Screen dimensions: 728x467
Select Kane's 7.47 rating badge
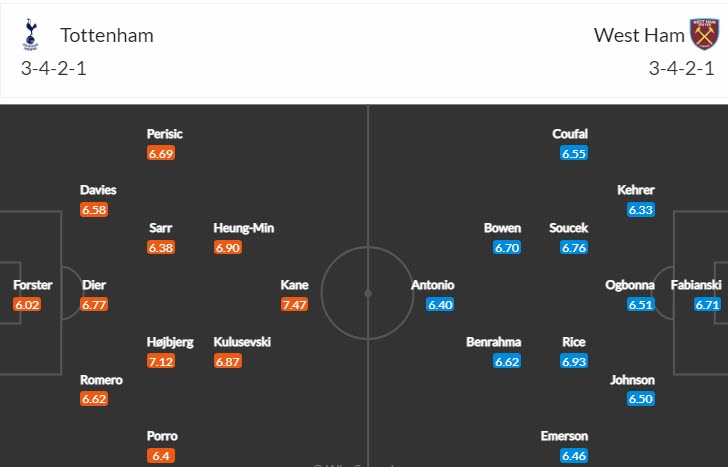(294, 304)
